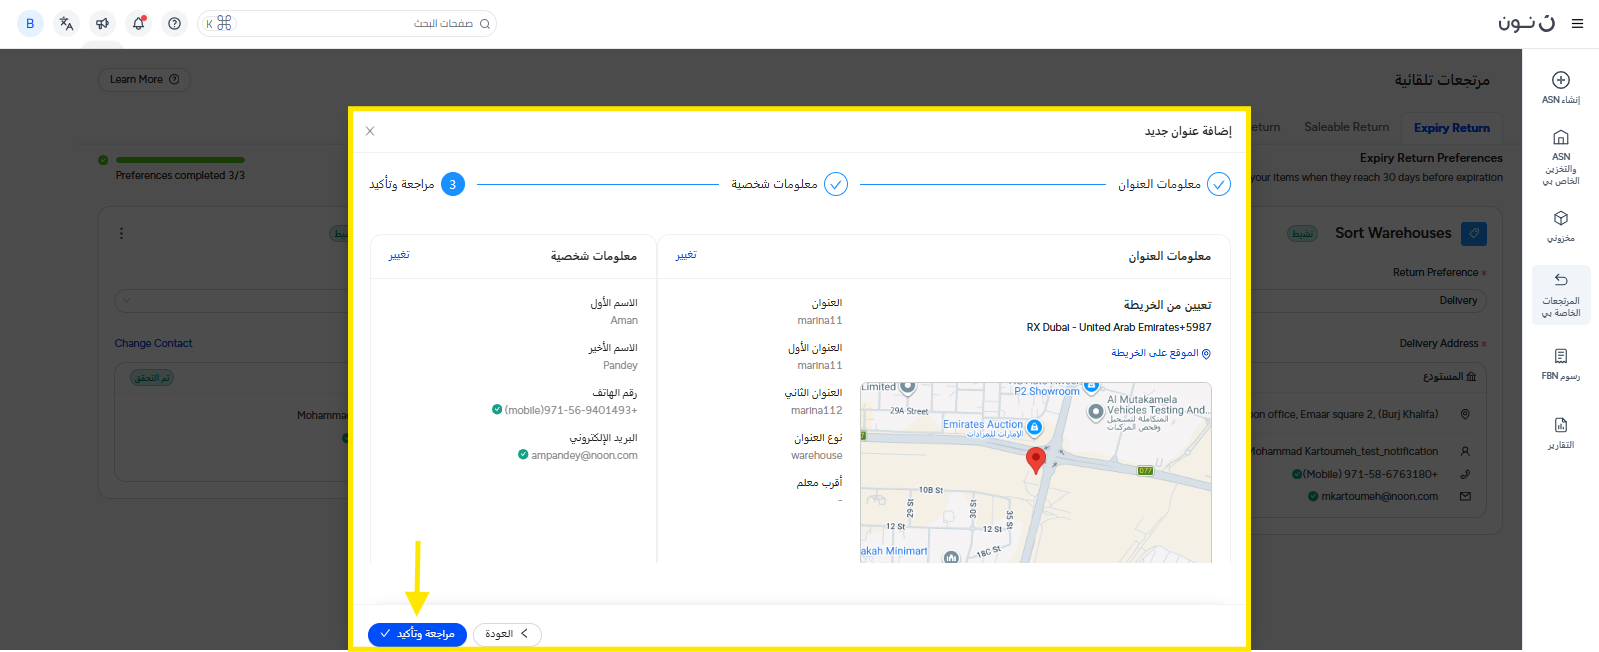Click the personal information step checkmark

[x=836, y=184]
